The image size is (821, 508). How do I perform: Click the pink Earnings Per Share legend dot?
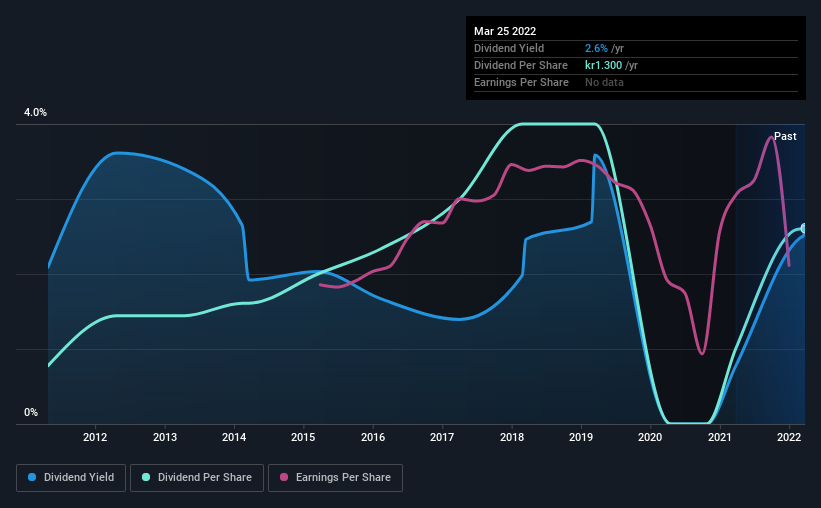click(x=284, y=477)
